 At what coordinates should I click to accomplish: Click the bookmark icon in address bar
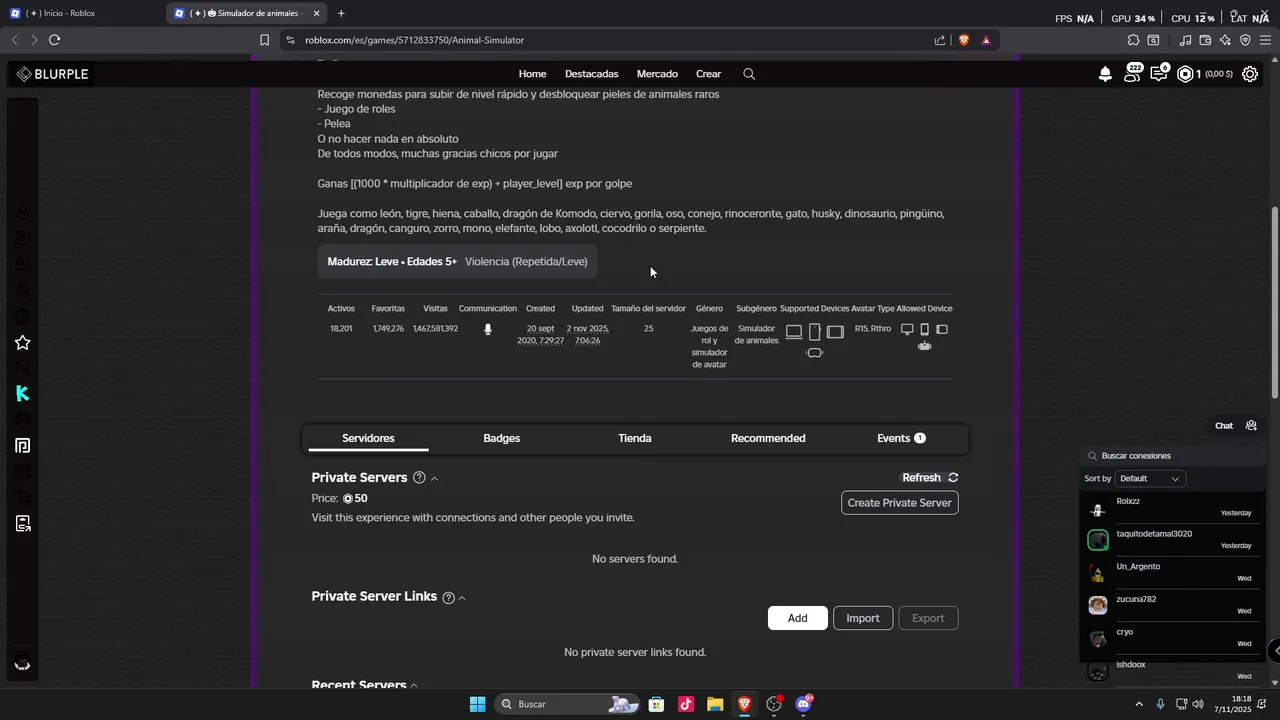click(x=264, y=40)
